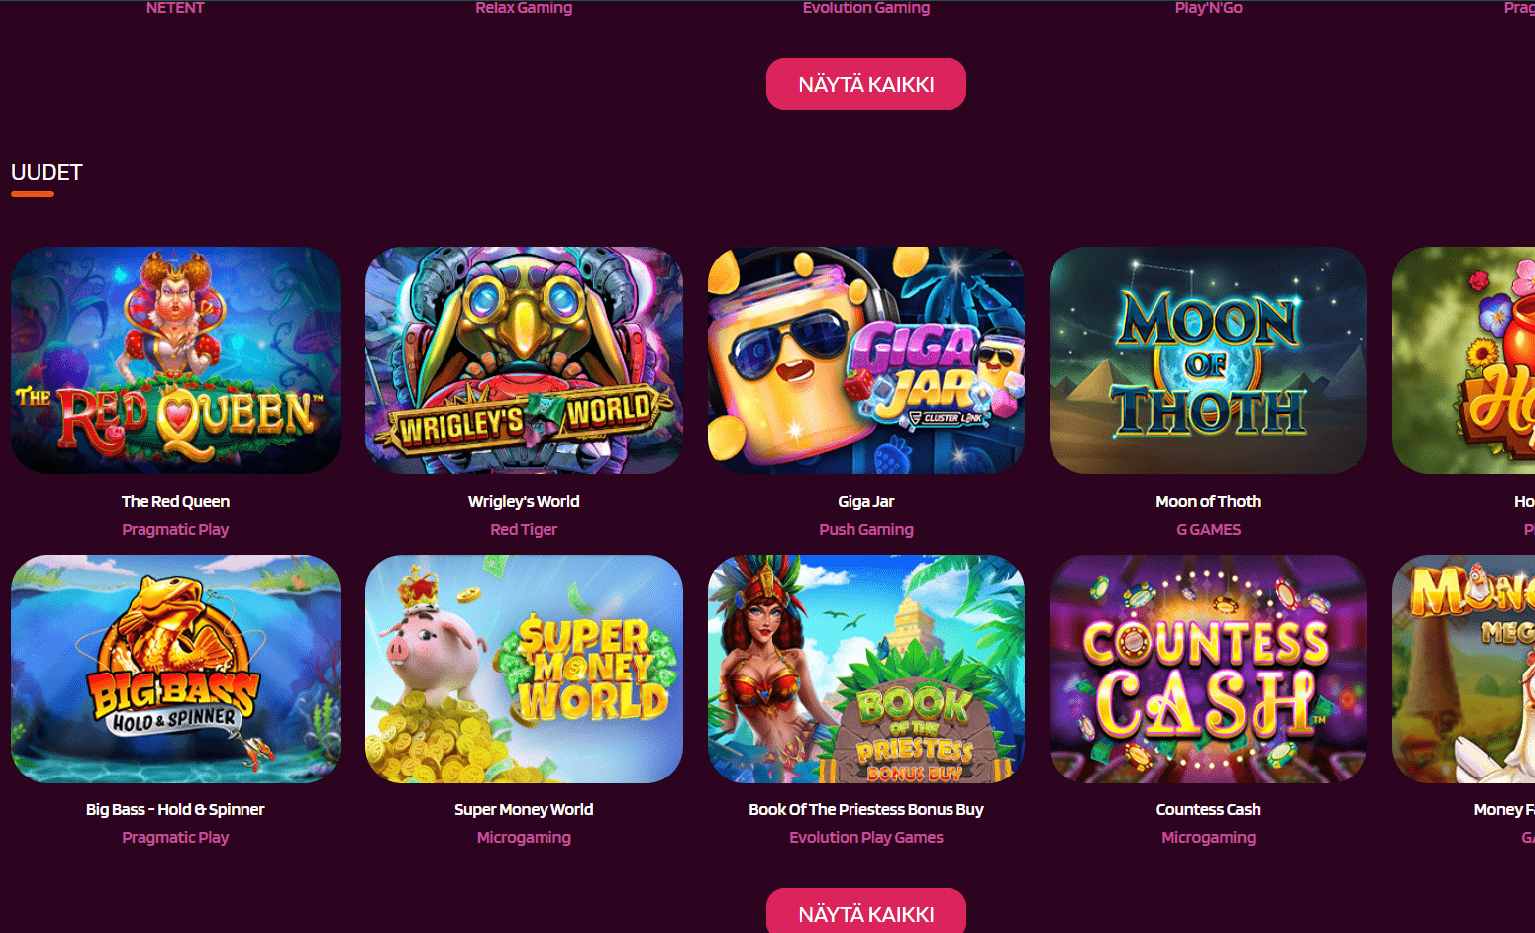
Task: Open the Red Tiger provider link
Action: (524, 529)
